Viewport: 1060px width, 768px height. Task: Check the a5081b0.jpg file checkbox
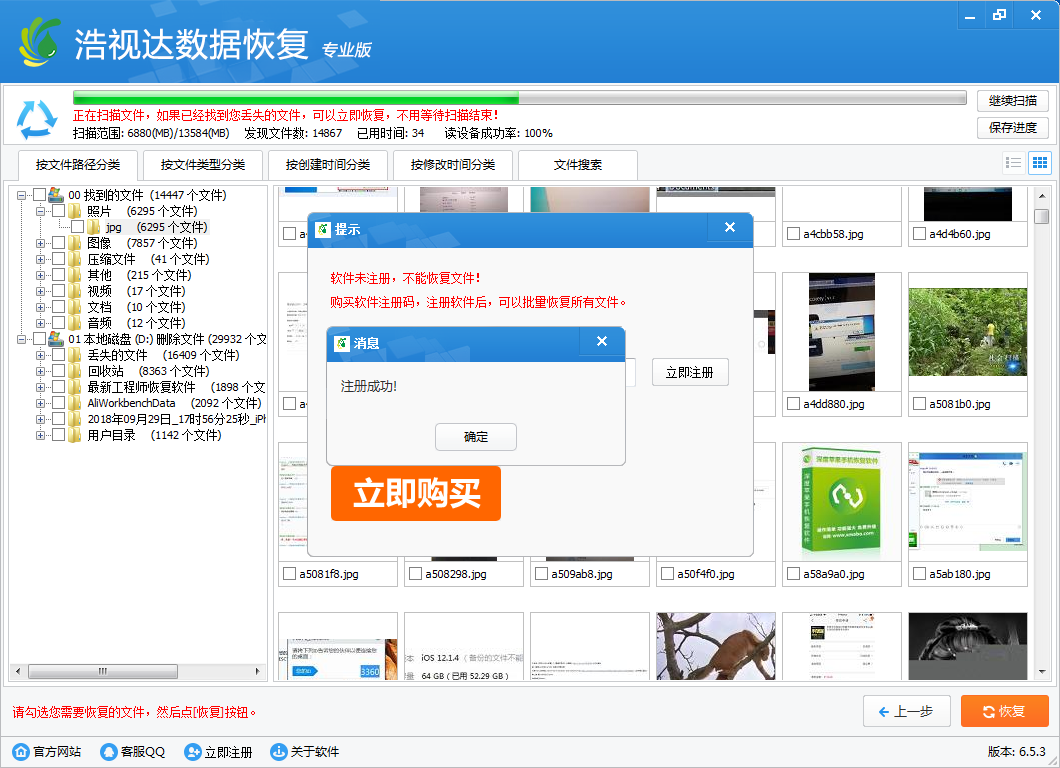pos(920,404)
